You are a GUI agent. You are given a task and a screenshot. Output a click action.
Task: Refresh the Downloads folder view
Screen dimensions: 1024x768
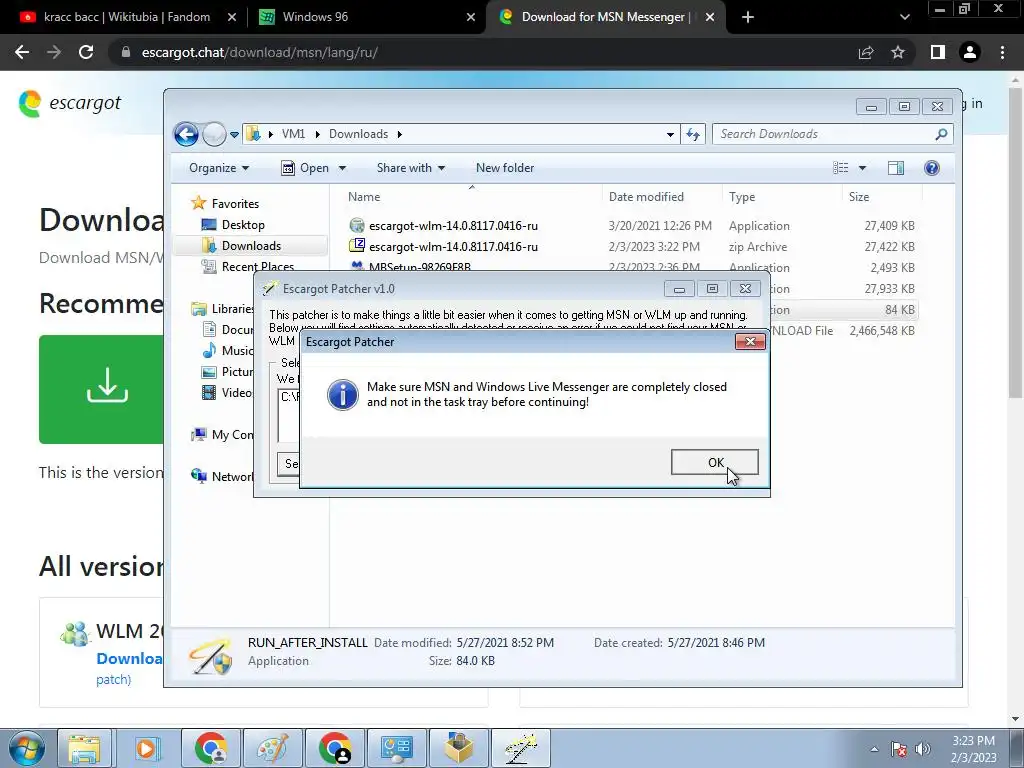pos(693,135)
